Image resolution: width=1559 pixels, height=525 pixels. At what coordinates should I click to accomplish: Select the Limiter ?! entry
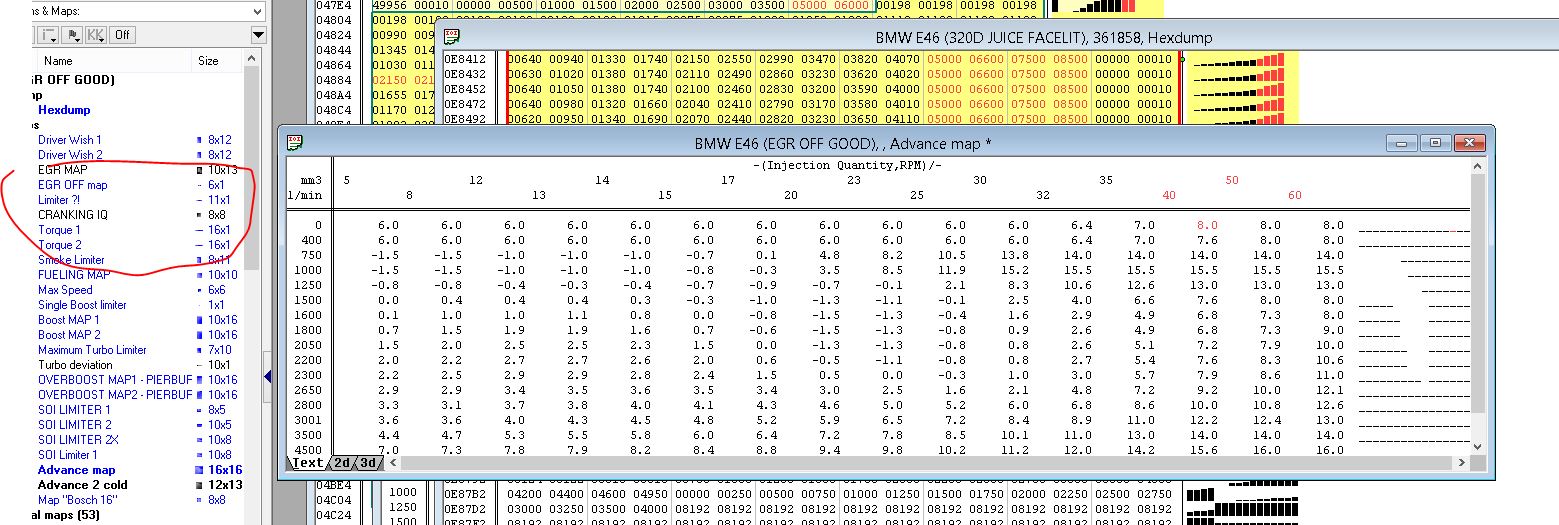(62, 200)
